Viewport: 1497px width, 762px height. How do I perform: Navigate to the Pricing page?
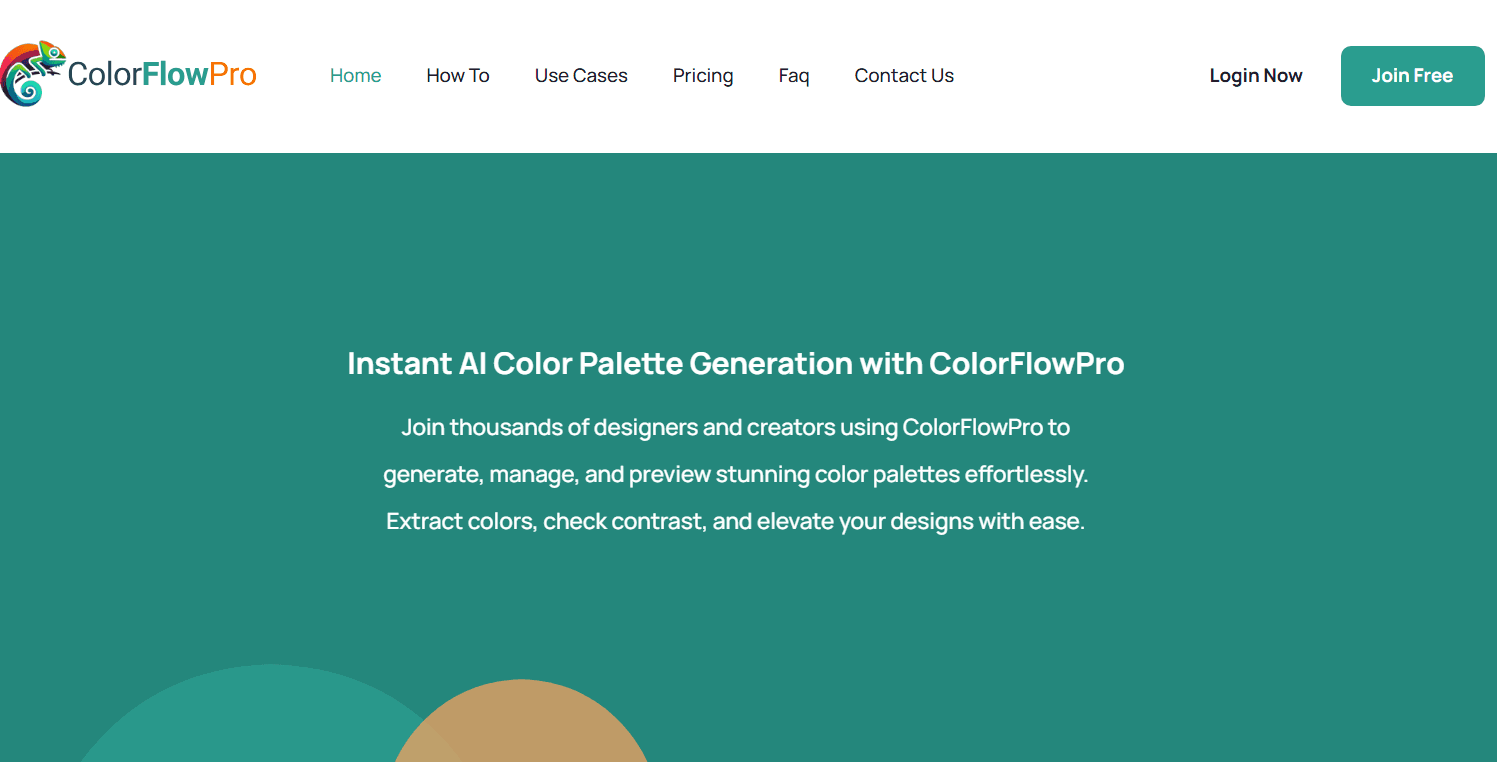pyautogui.click(x=703, y=76)
